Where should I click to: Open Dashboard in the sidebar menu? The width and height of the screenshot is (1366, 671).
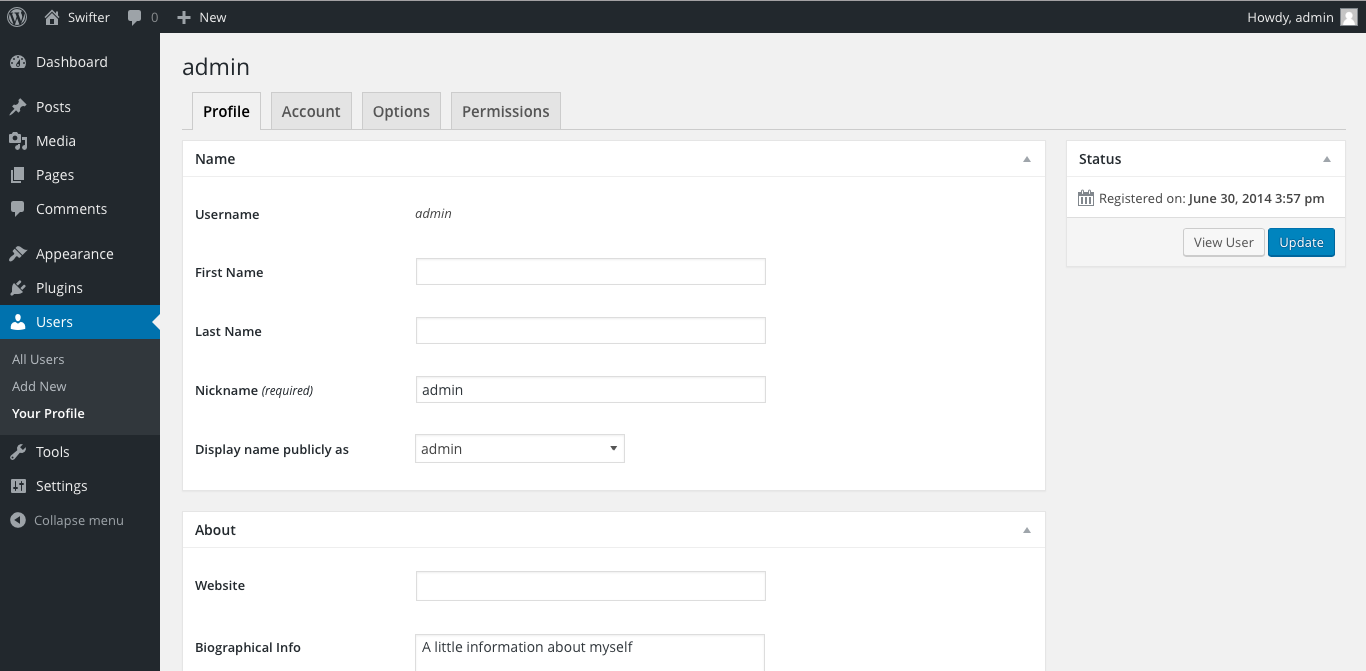[x=80, y=62]
